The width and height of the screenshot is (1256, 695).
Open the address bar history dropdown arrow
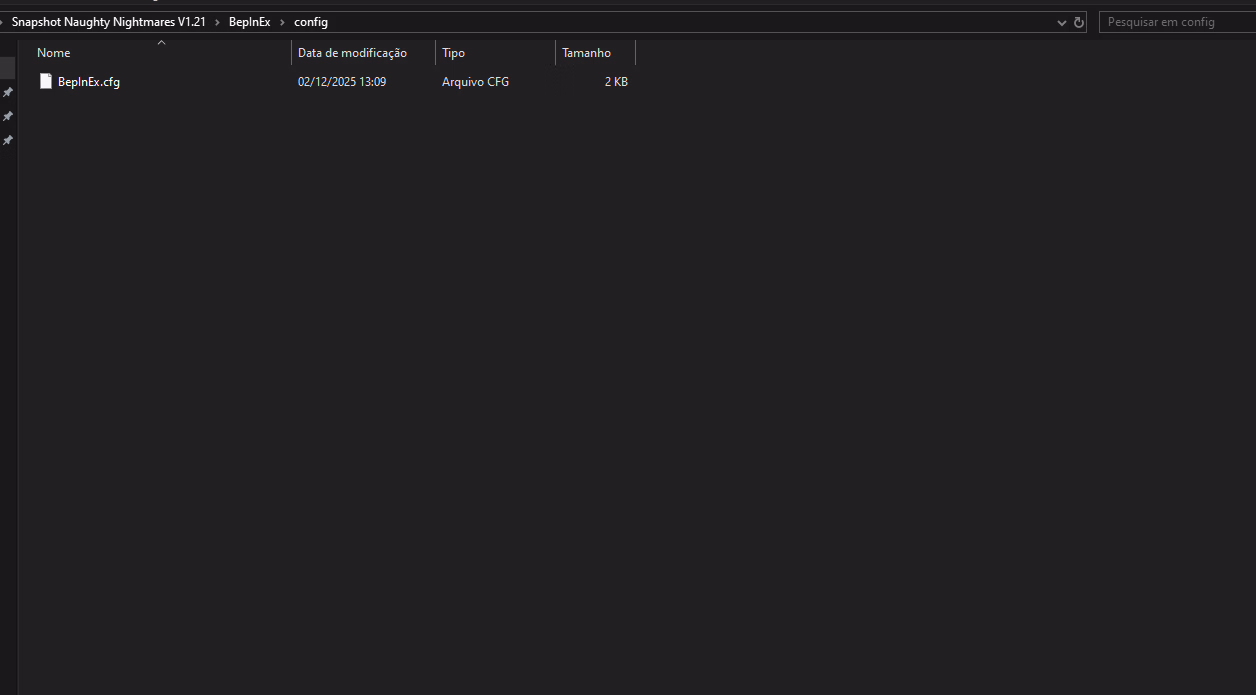click(x=1062, y=22)
